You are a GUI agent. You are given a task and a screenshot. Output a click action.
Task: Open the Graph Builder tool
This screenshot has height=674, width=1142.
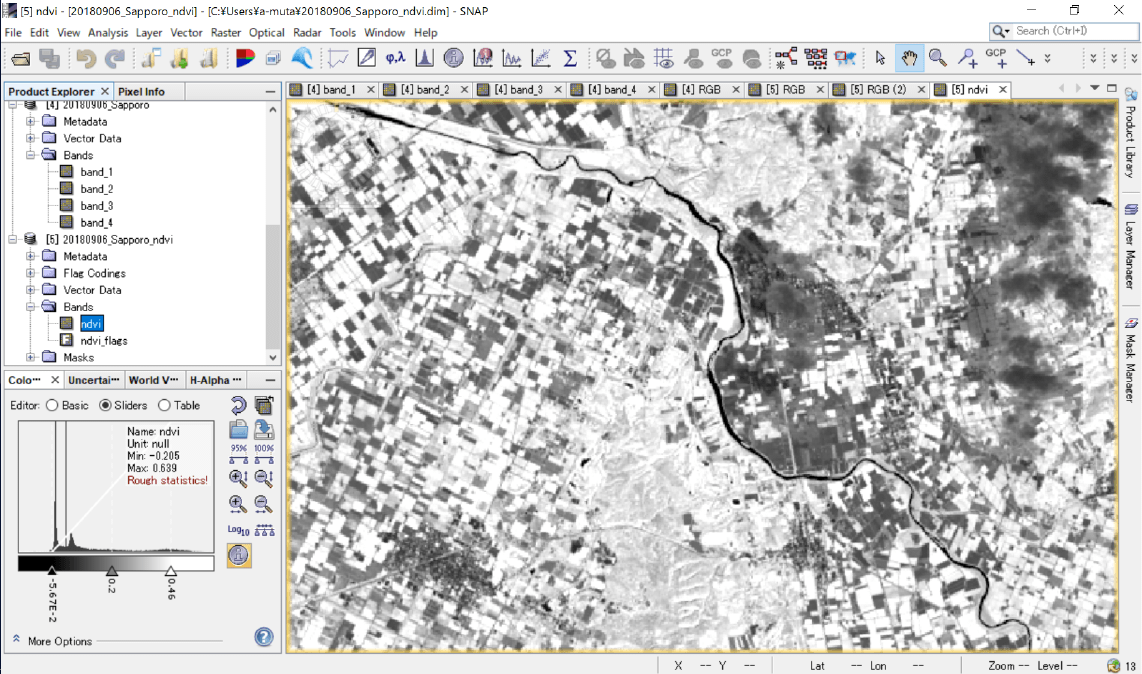(786, 58)
